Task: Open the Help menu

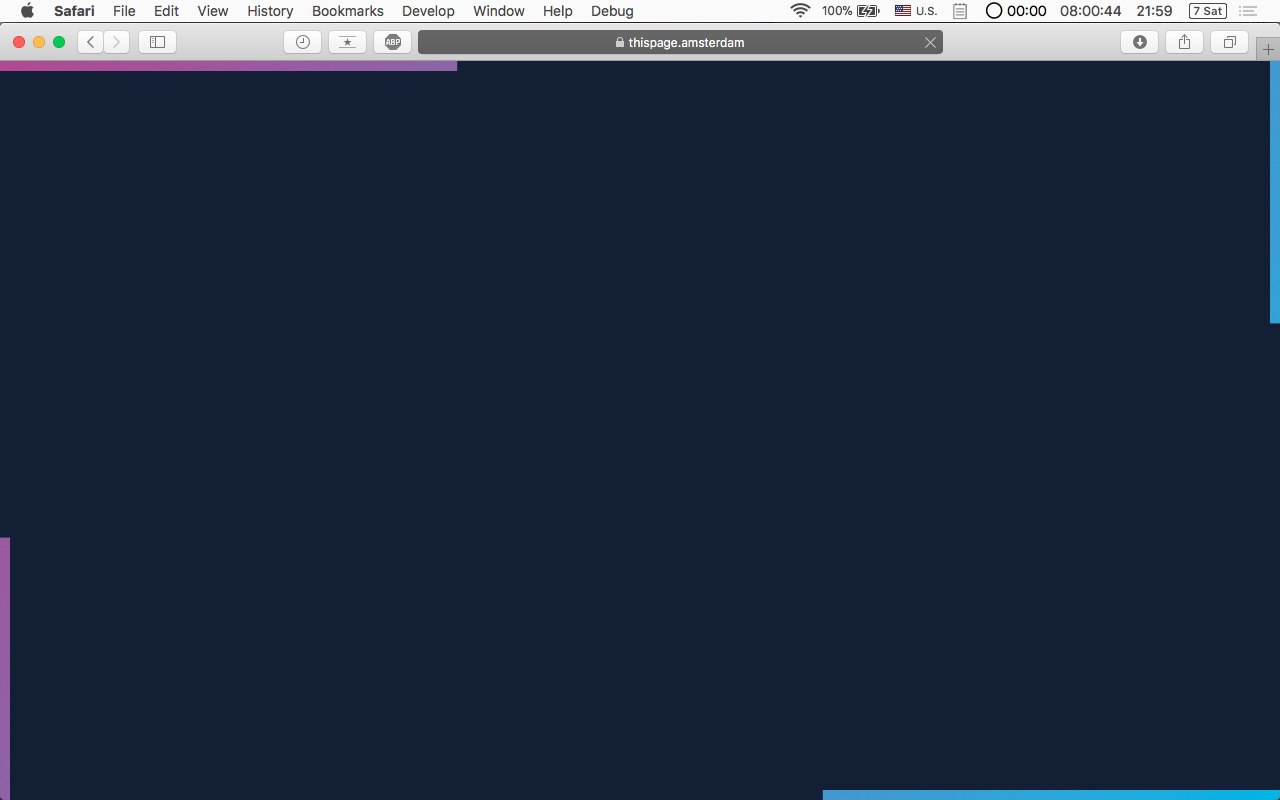Action: click(x=558, y=11)
